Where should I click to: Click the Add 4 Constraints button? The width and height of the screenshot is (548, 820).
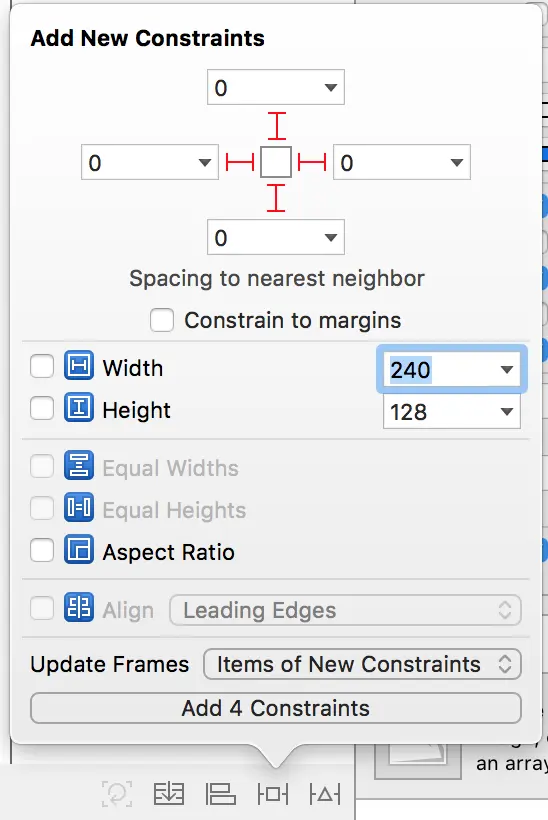(x=276, y=708)
